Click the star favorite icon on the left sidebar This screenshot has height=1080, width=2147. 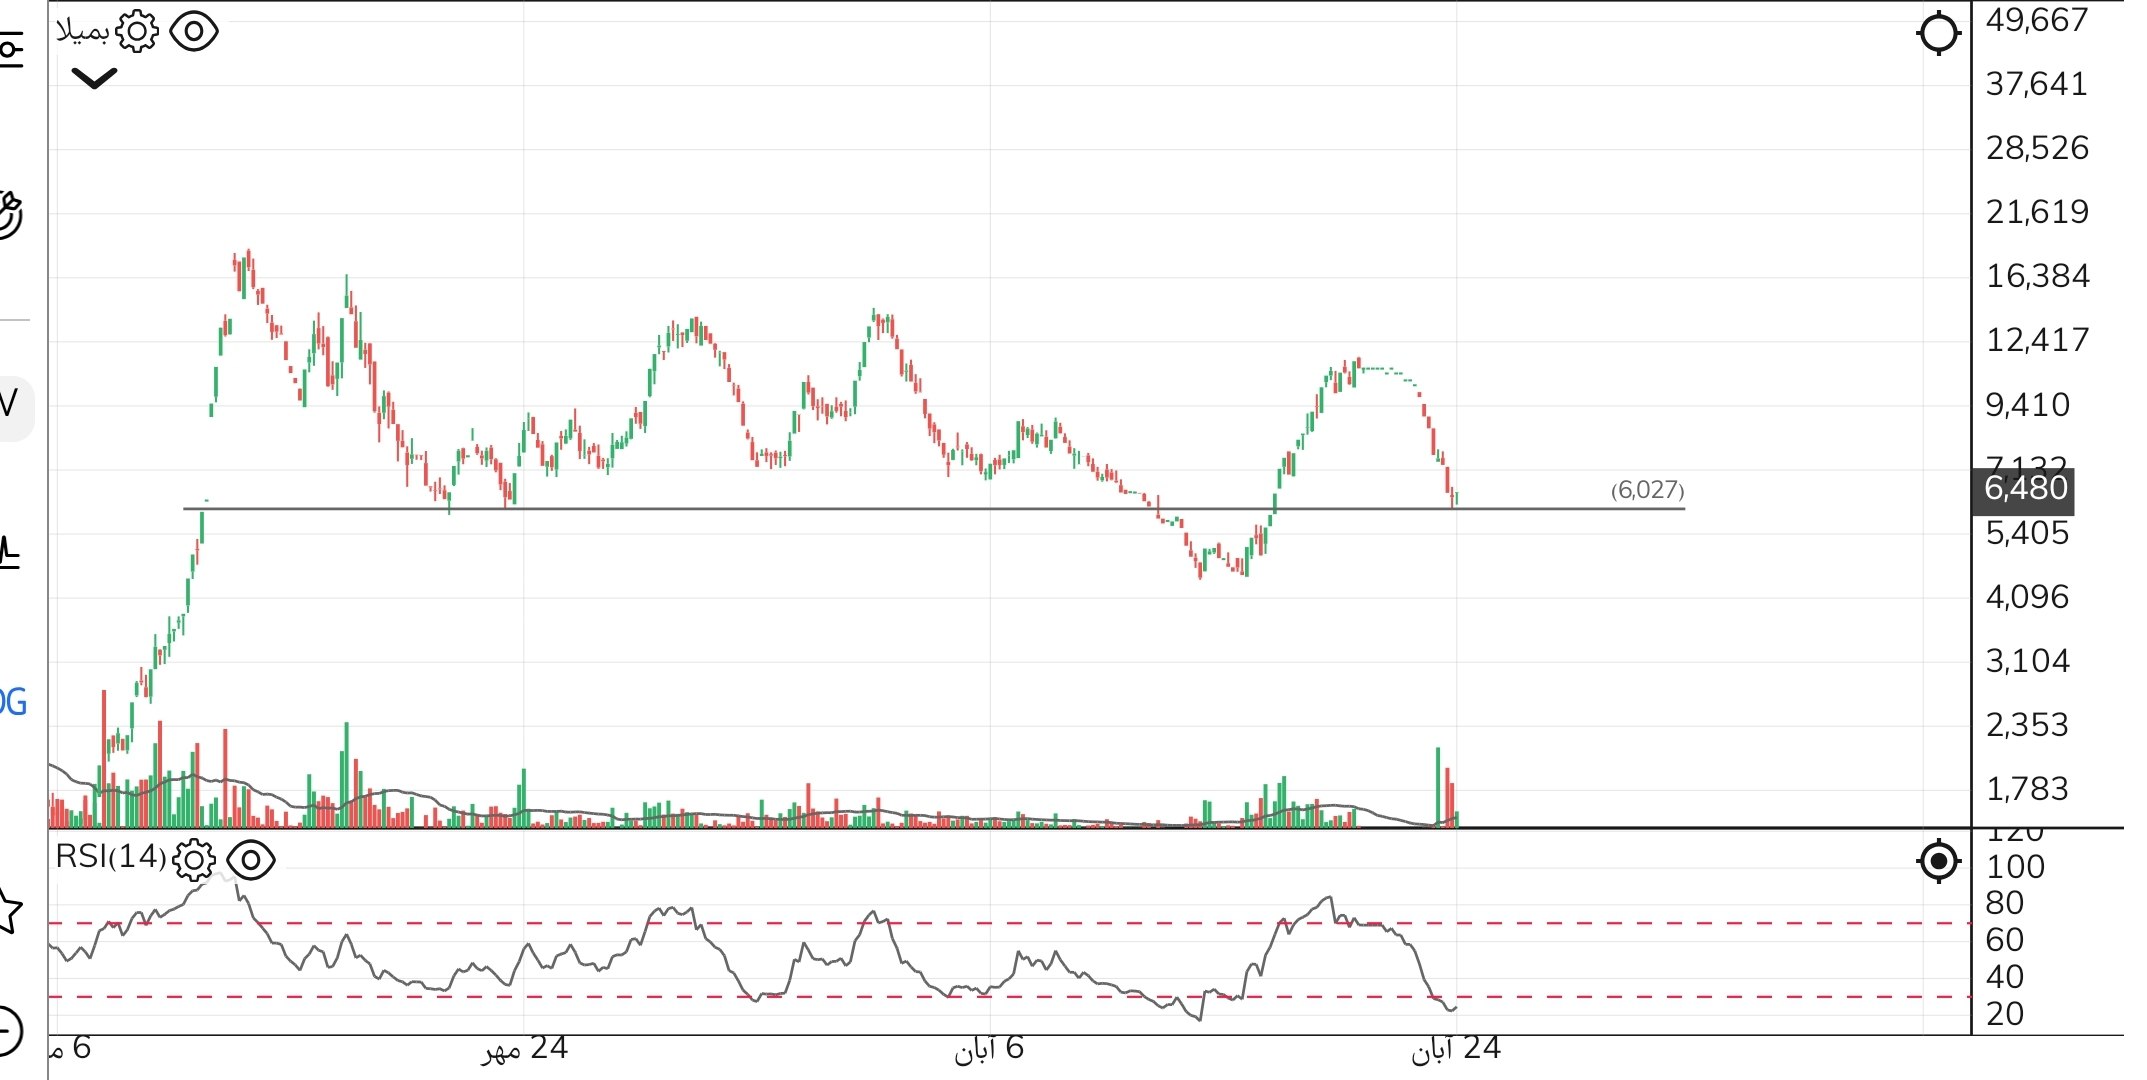click(8, 910)
